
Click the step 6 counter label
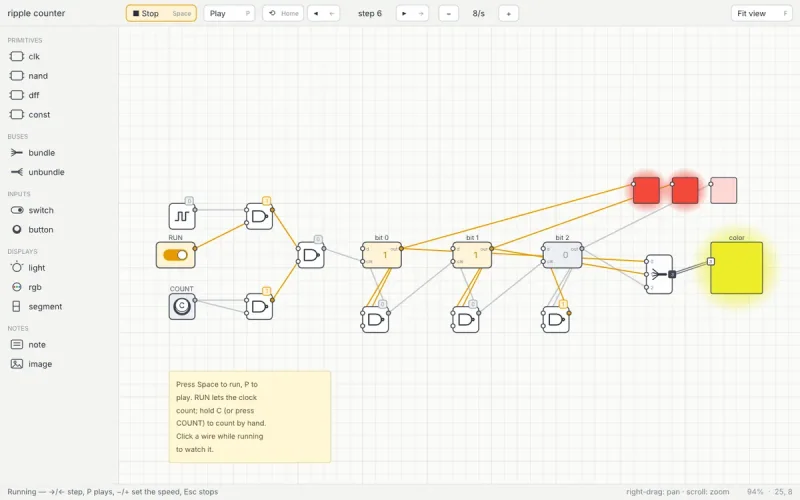coord(370,13)
